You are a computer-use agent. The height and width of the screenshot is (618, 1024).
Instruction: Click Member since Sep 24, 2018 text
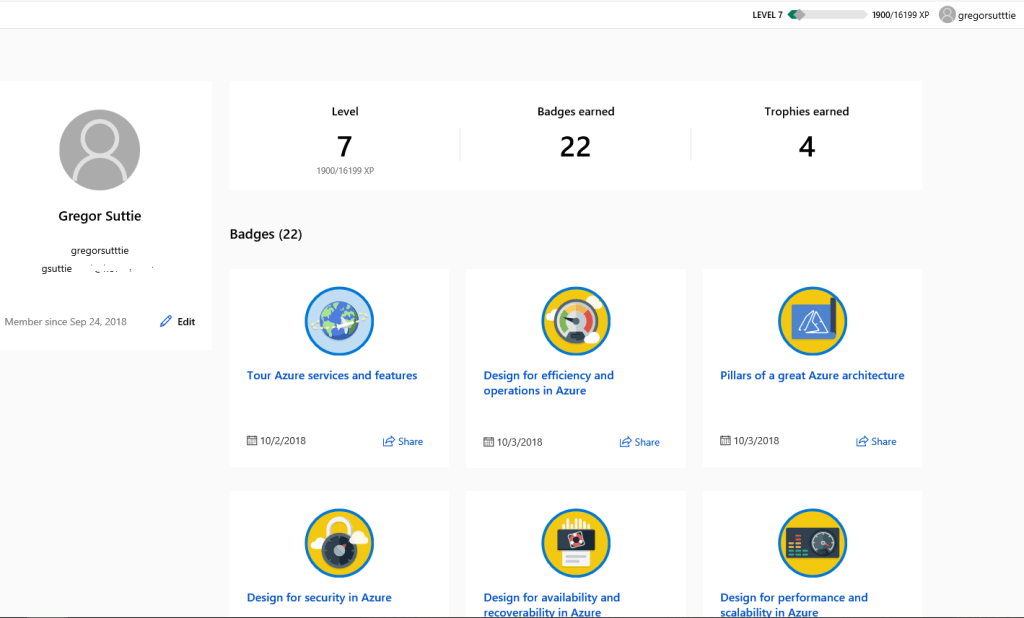65,321
